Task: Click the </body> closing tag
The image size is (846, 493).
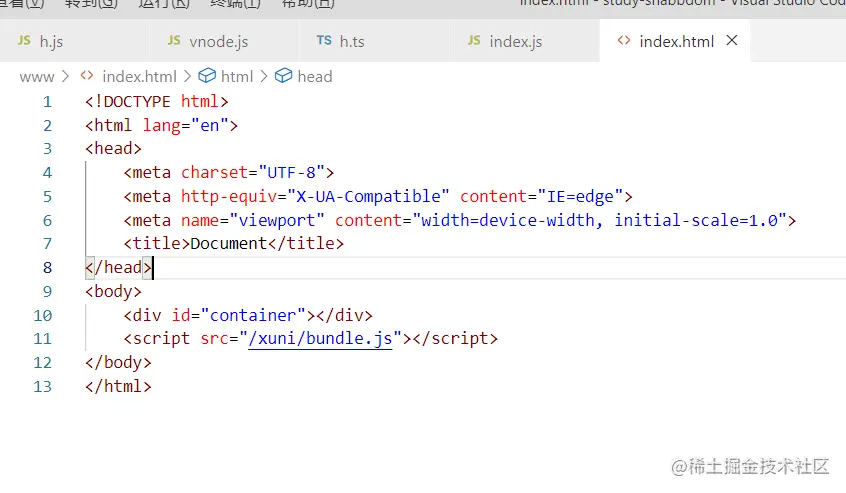Action: [x=118, y=362]
